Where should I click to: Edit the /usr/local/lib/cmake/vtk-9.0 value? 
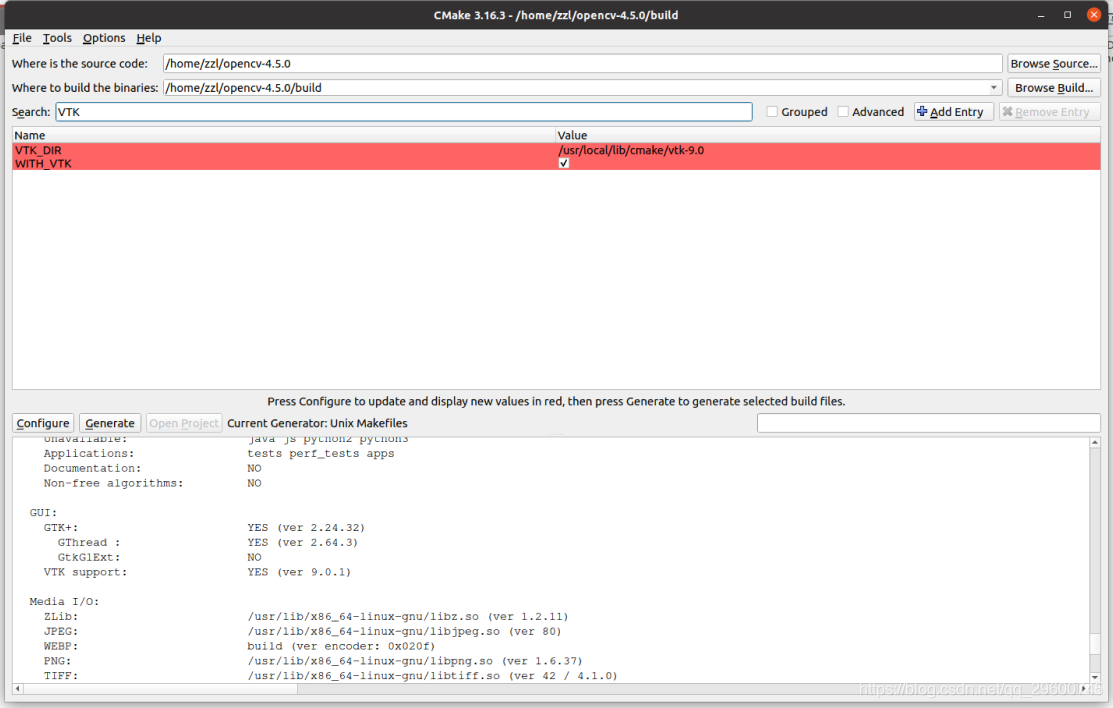631,150
